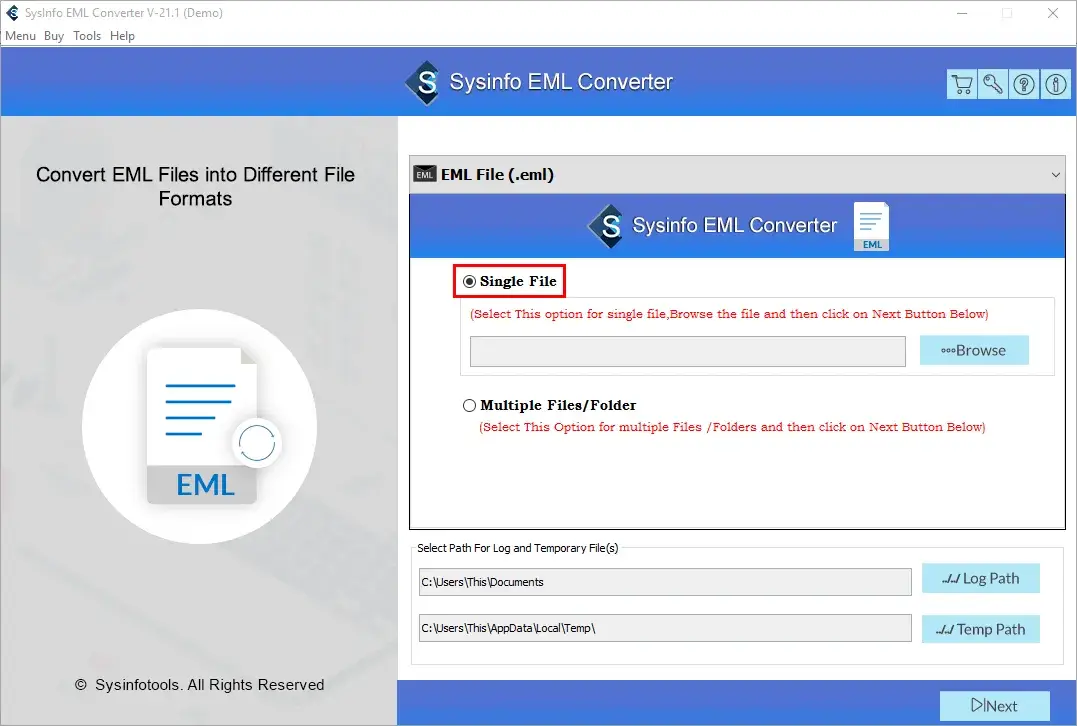Click the SysInfo logo in title bar
The width and height of the screenshot is (1077, 726).
(12, 13)
